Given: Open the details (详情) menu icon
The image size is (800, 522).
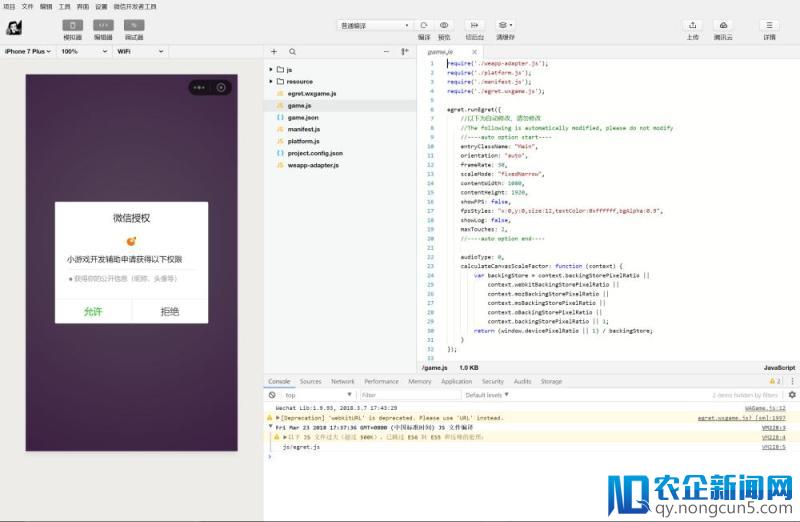Looking at the screenshot, I should click(x=769, y=25).
